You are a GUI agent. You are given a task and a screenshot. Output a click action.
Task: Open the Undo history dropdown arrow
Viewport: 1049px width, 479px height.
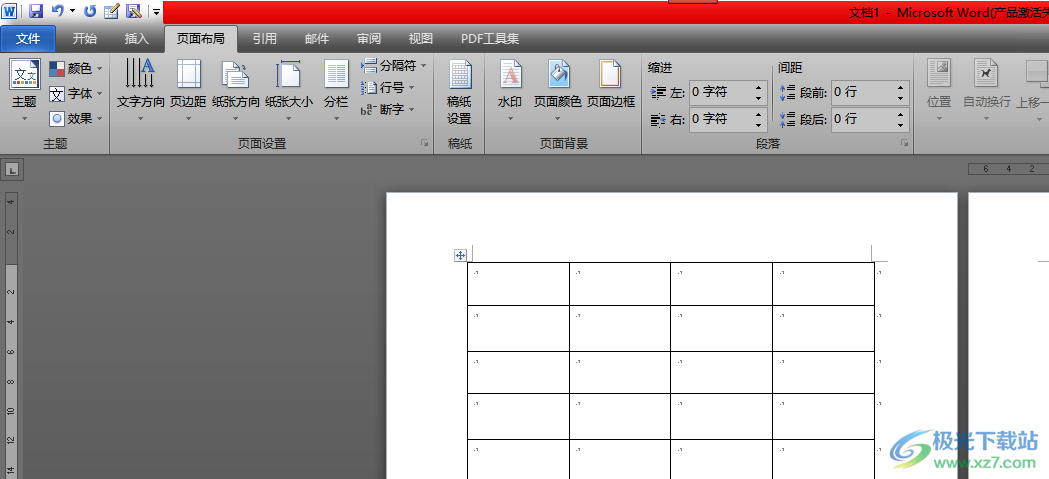[72, 11]
